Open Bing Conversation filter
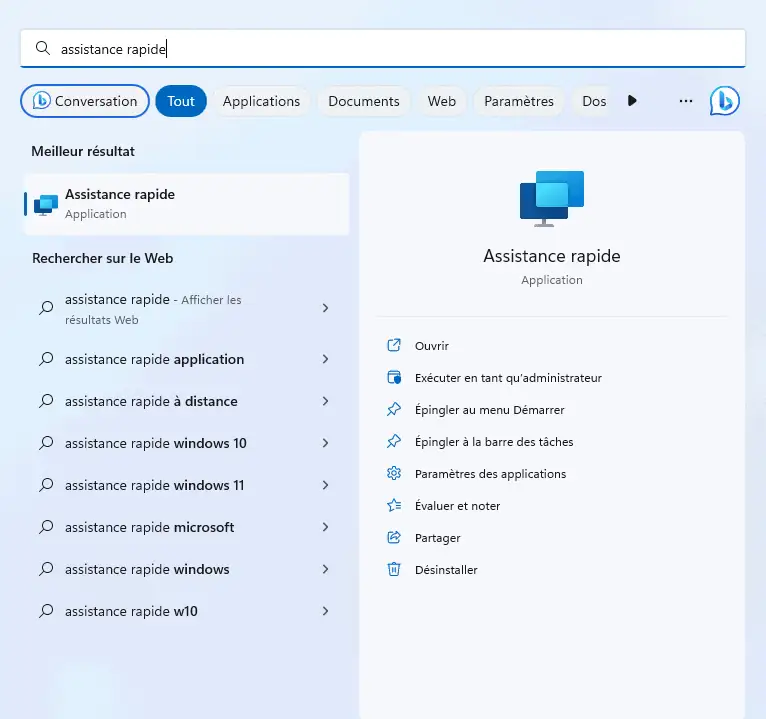Image resolution: width=766 pixels, height=719 pixels. pyautogui.click(x=85, y=101)
